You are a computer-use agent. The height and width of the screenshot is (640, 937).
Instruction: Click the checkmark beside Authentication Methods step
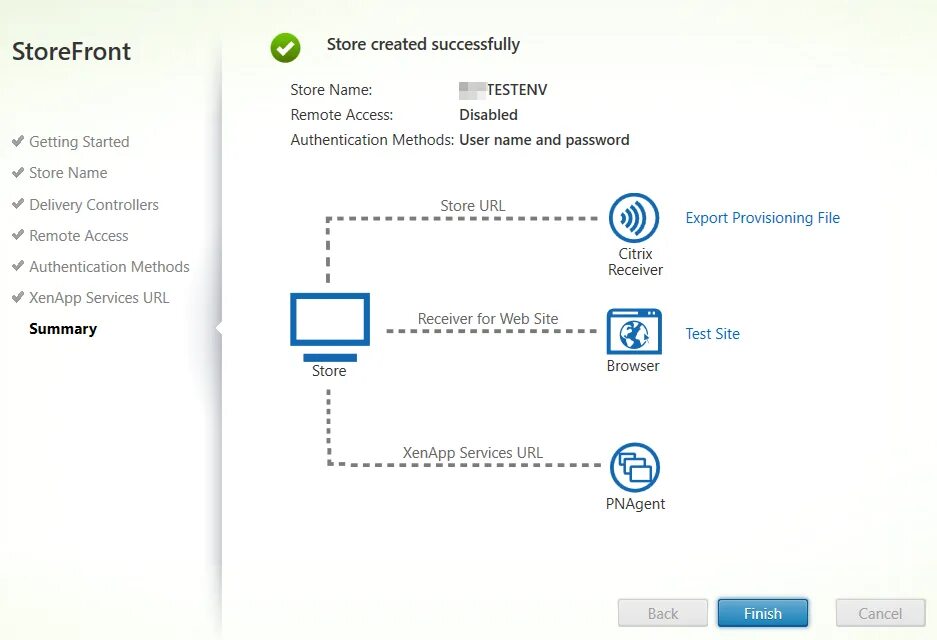(18, 267)
